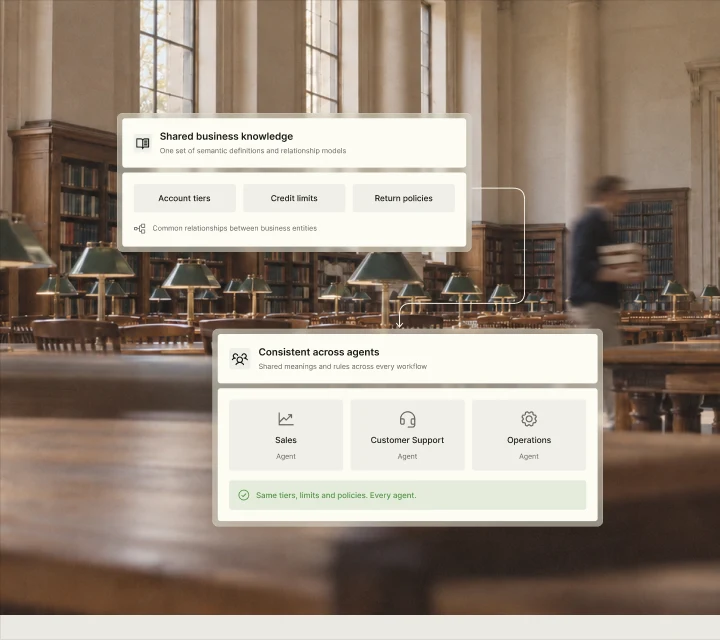Select the Return policies chip
Image resolution: width=720 pixels, height=640 pixels.
(x=404, y=198)
